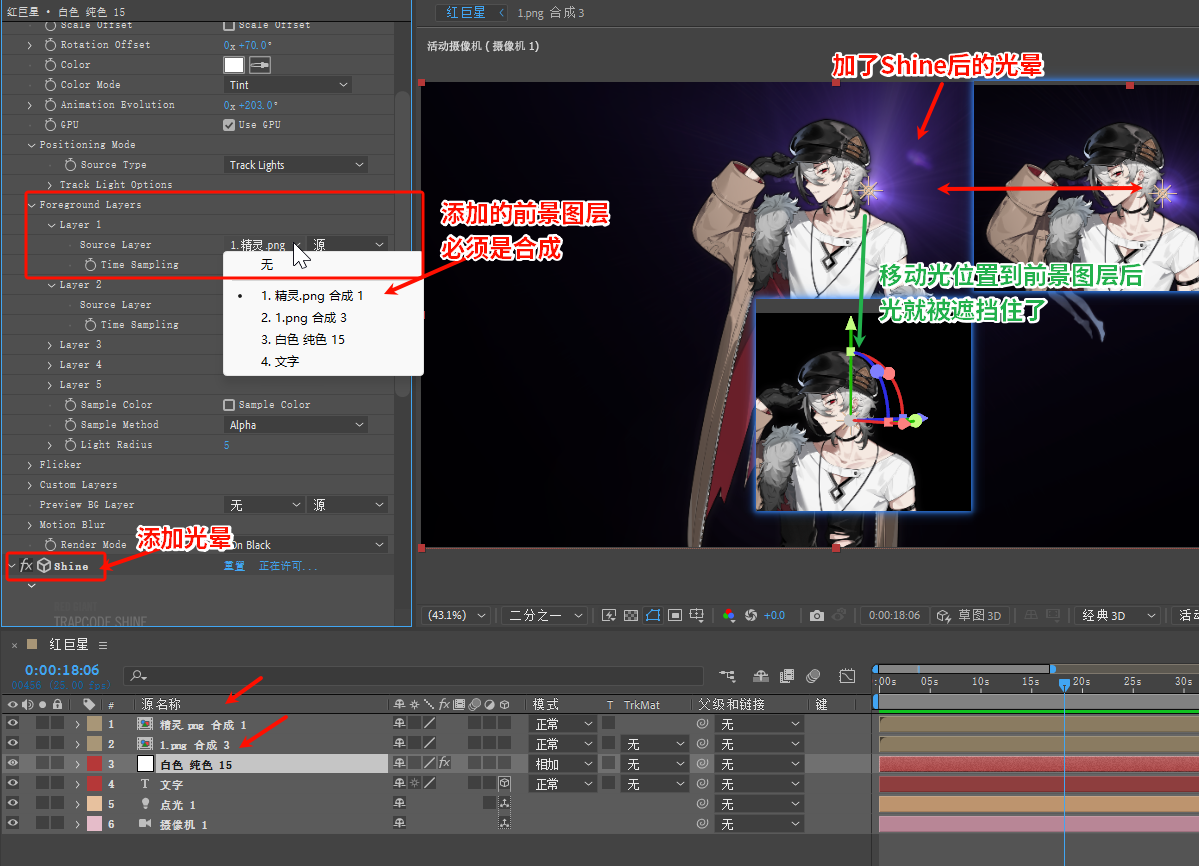
Task: Expand the Layer 3 group
Action: 50,345
